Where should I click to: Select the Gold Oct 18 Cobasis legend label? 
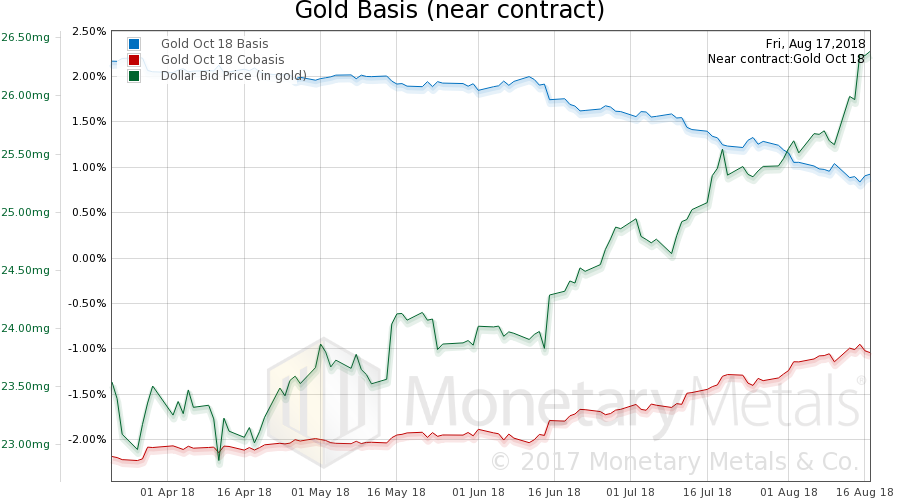pos(222,60)
